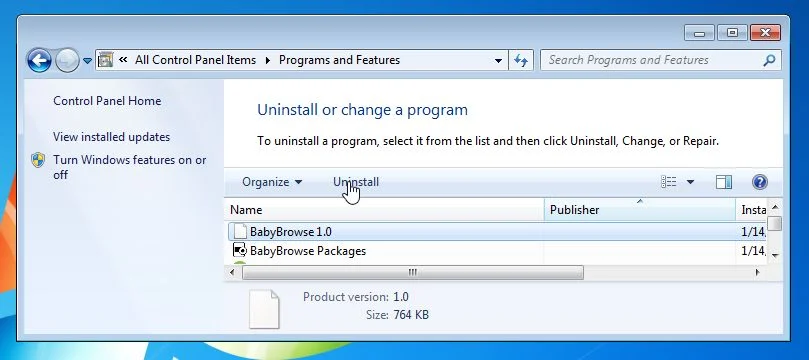This screenshot has height=360, width=809.
Task: Refresh the Programs and Features view
Action: (x=521, y=60)
